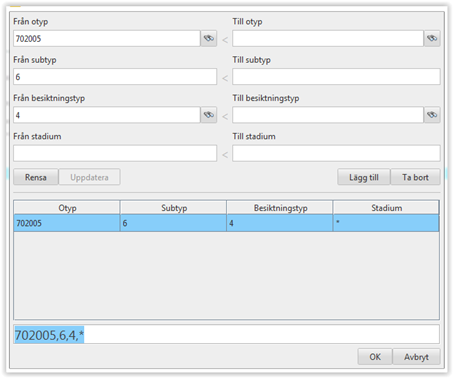Sort by the Otyp column header
The image size is (453, 378).
(67, 208)
